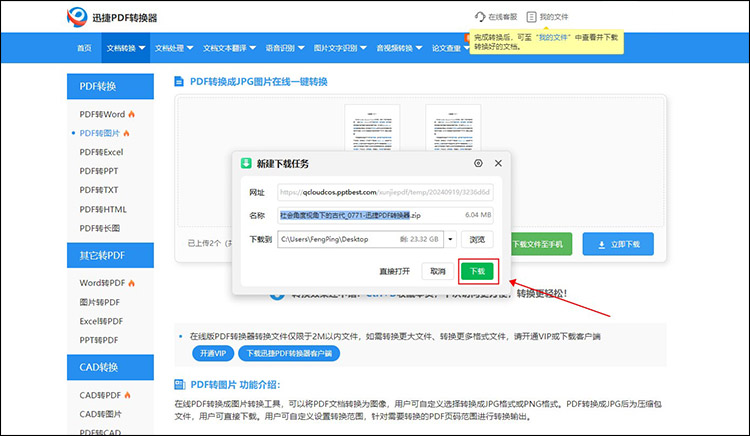Expand the 文档转换 menu
Image resolution: width=750 pixels, height=436 pixels.
click(125, 48)
